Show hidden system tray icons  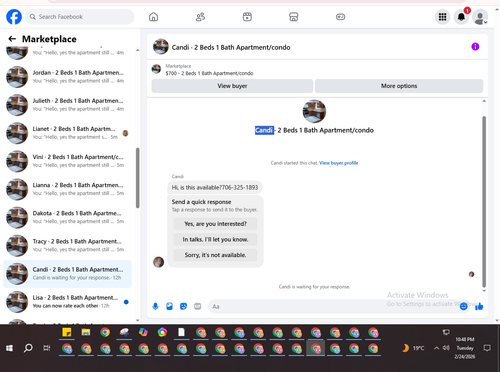436,348
